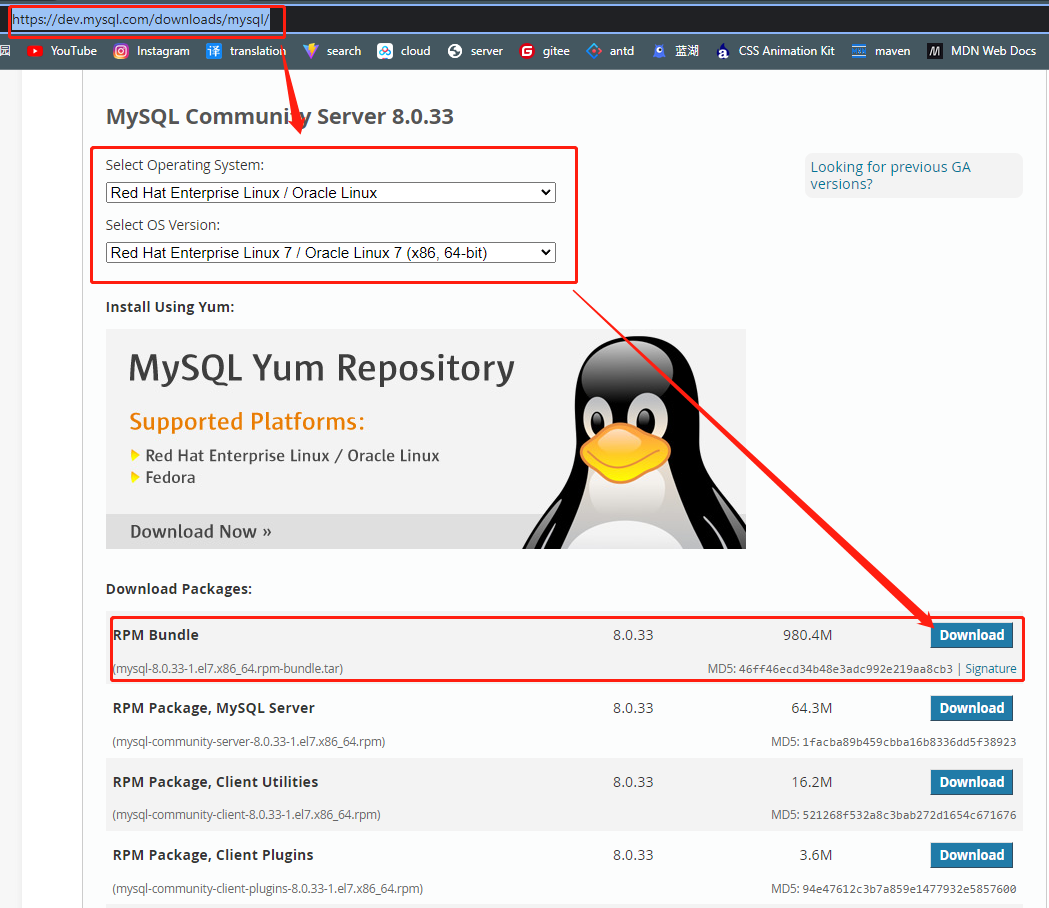
Task: Click the 'RPM Bundle' package title
Action: click(x=156, y=635)
